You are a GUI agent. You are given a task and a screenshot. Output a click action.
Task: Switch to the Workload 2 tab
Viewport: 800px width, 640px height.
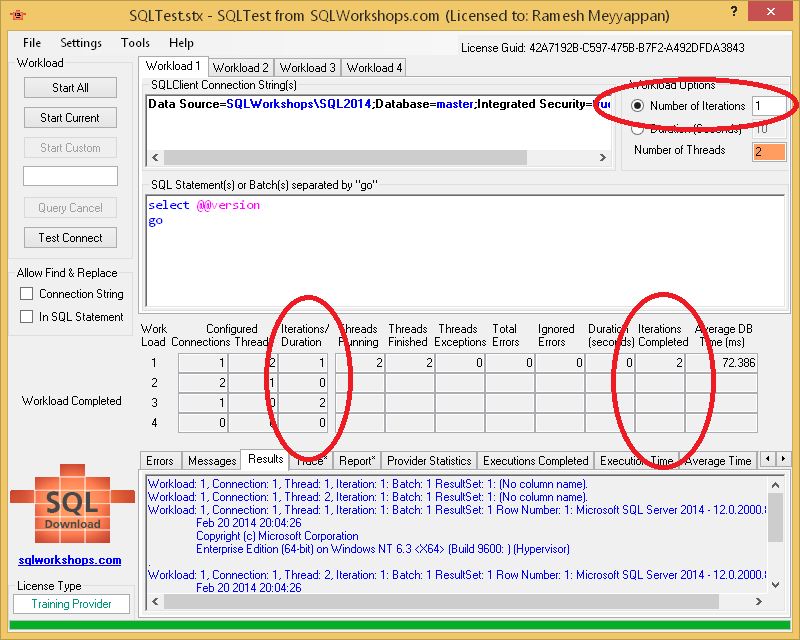[x=240, y=68]
